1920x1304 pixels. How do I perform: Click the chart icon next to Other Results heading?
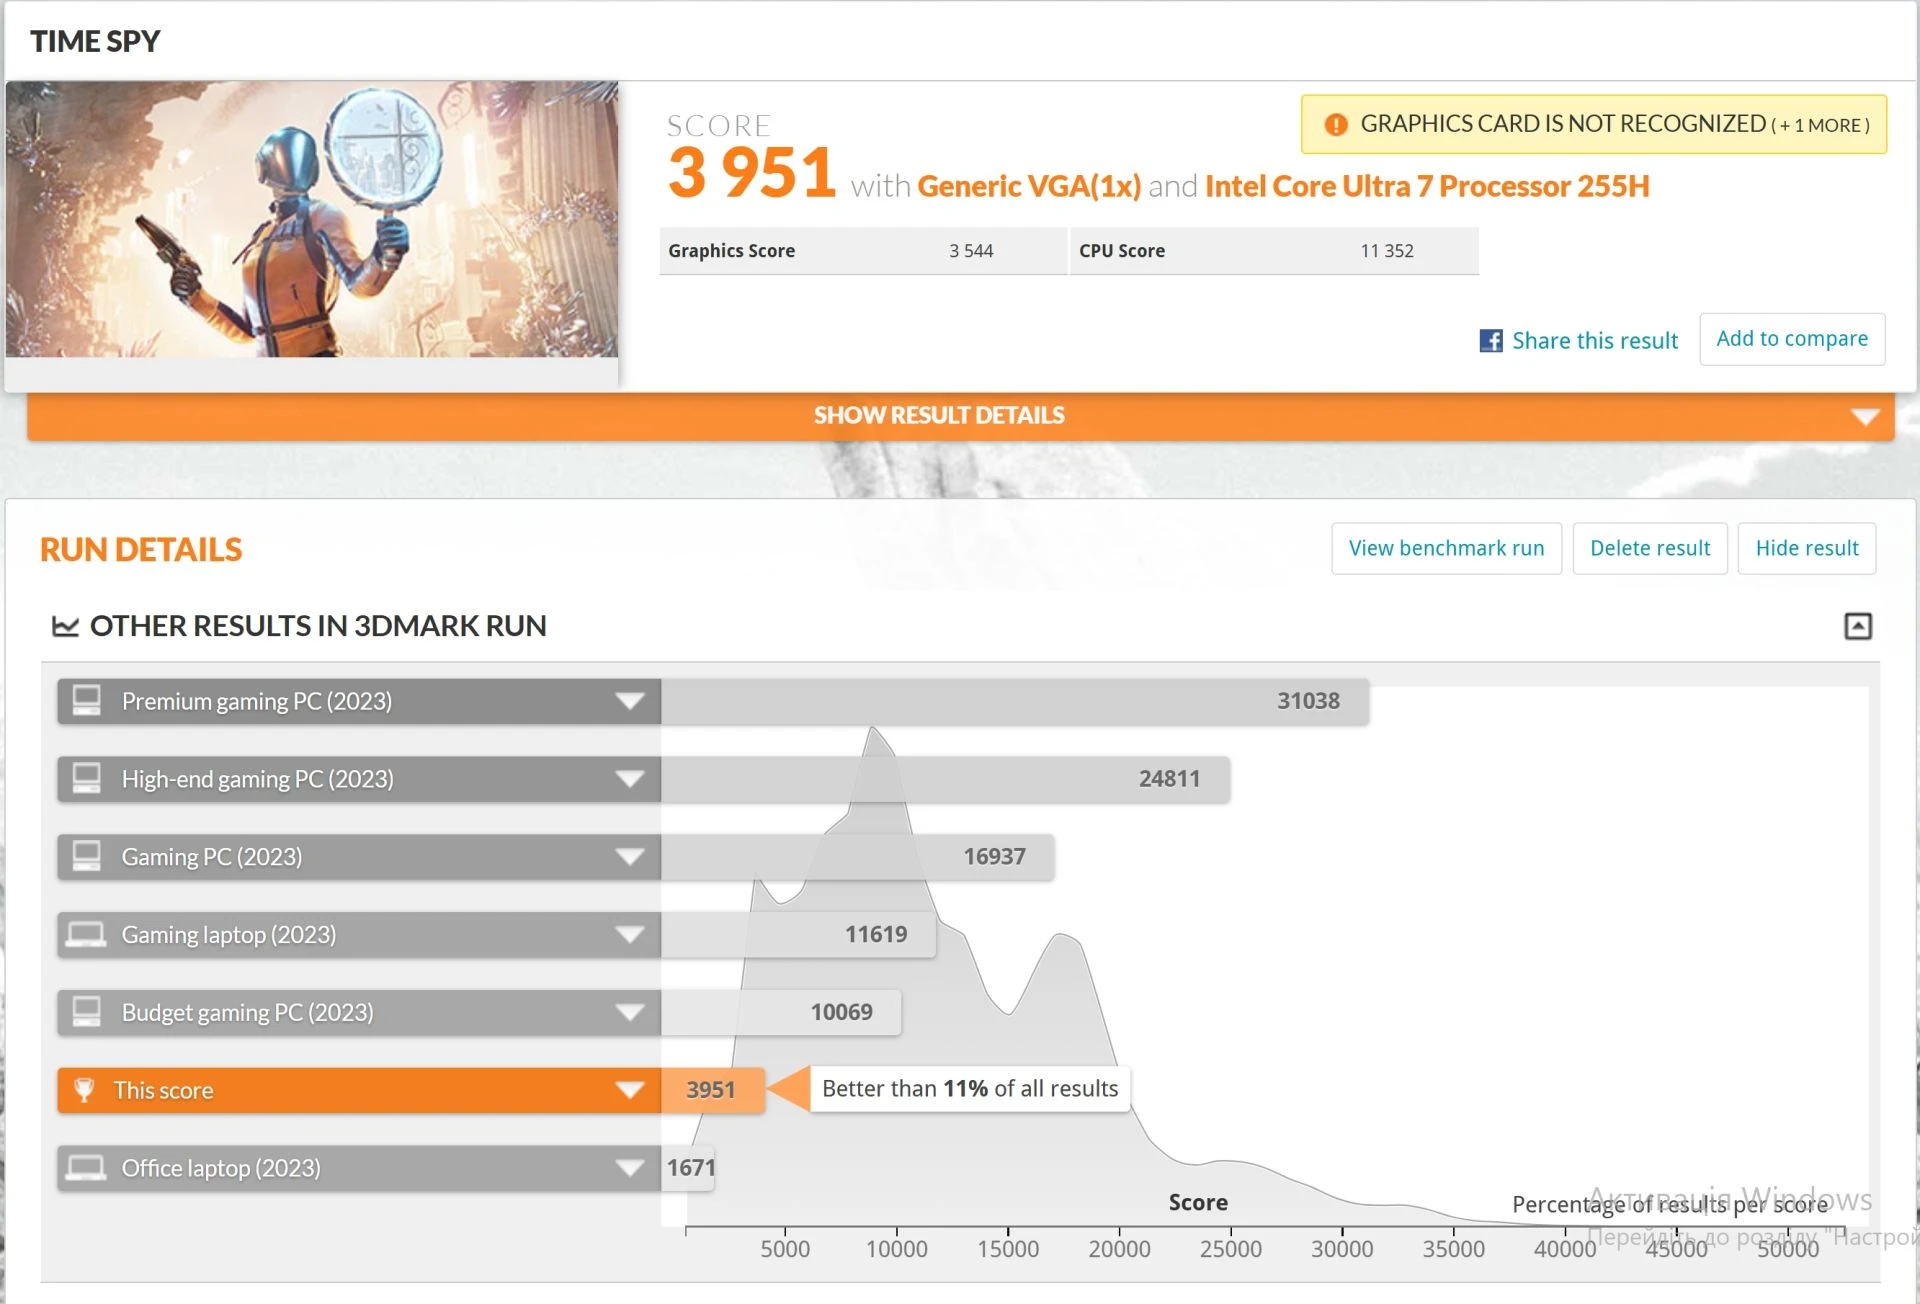coord(65,626)
